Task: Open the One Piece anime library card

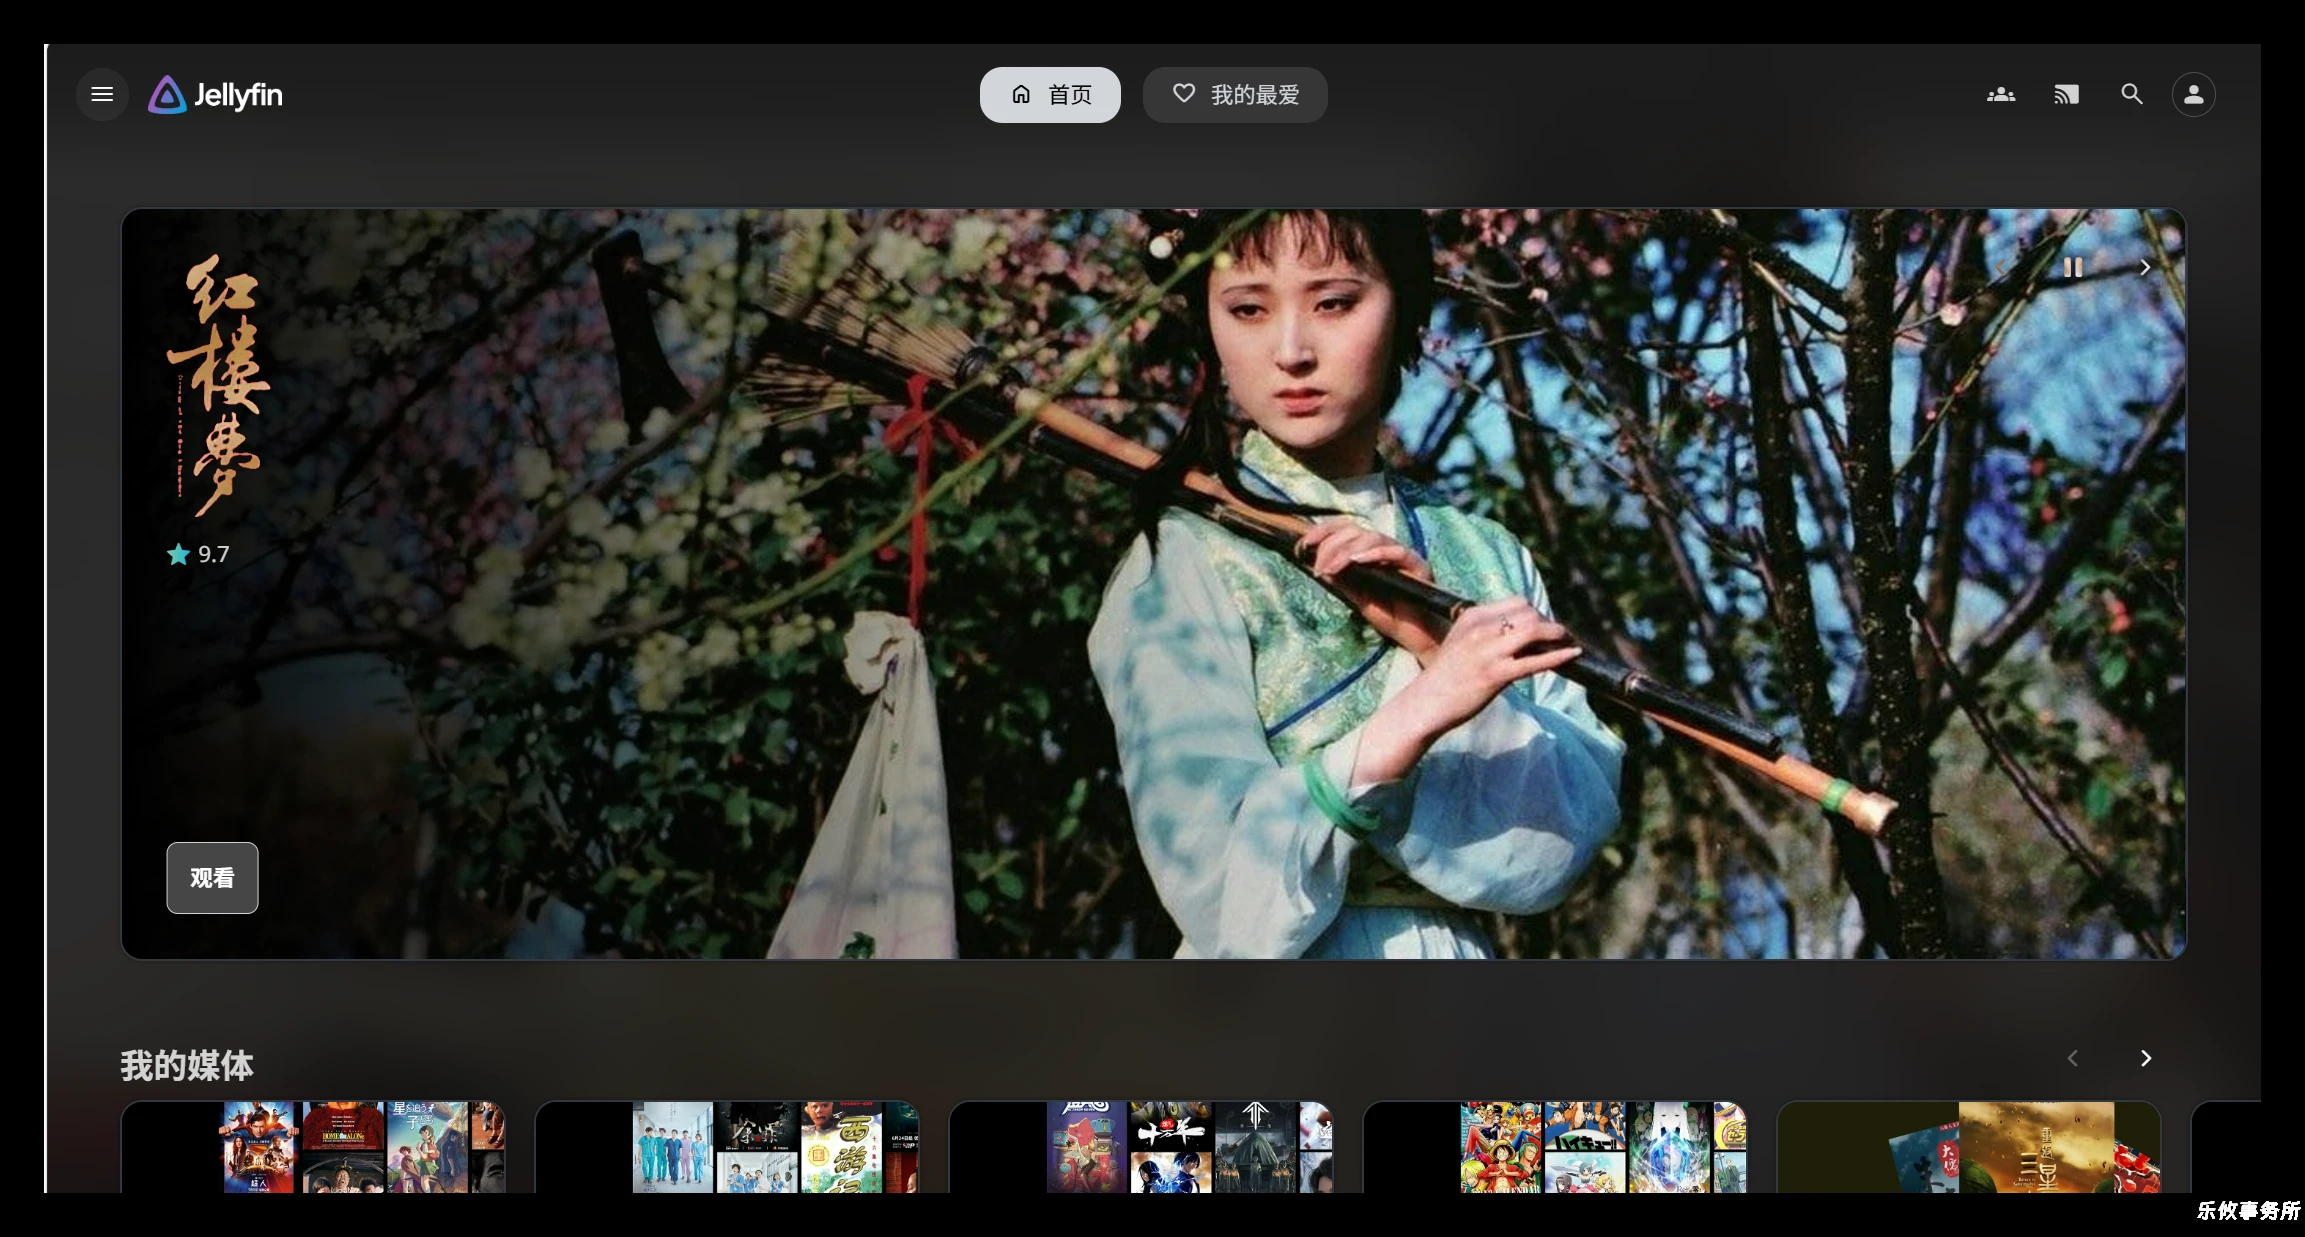Action: (1555, 1147)
